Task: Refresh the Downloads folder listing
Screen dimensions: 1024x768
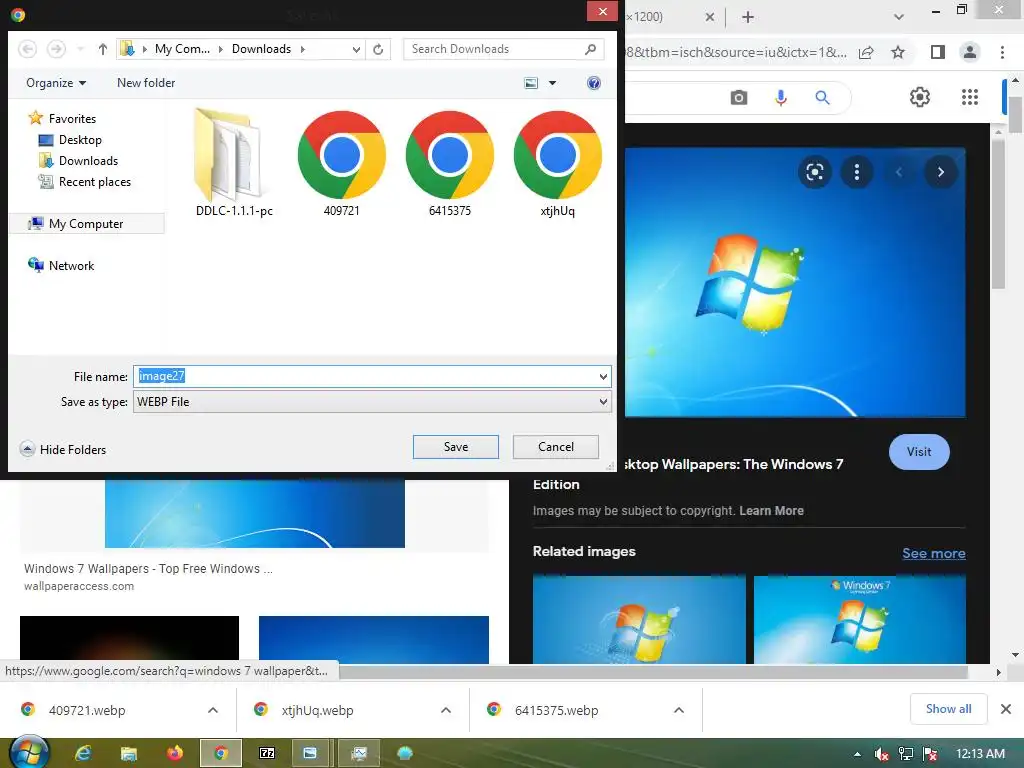Action: pos(378,49)
